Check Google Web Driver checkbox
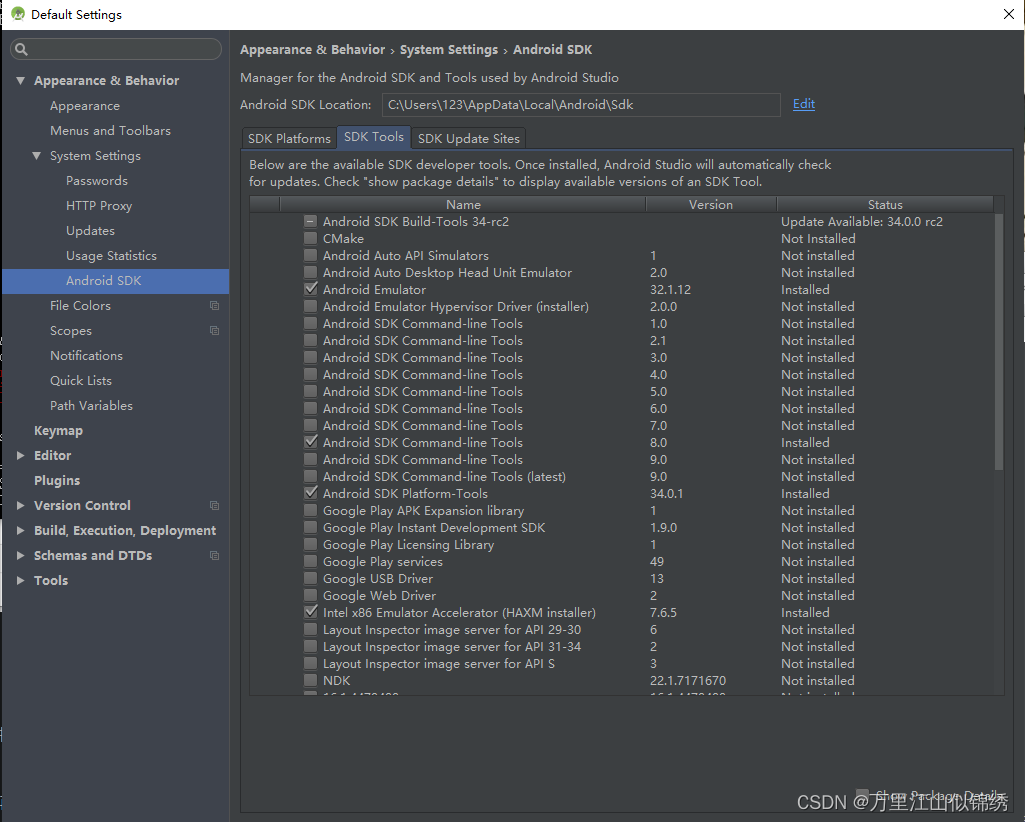 point(311,595)
